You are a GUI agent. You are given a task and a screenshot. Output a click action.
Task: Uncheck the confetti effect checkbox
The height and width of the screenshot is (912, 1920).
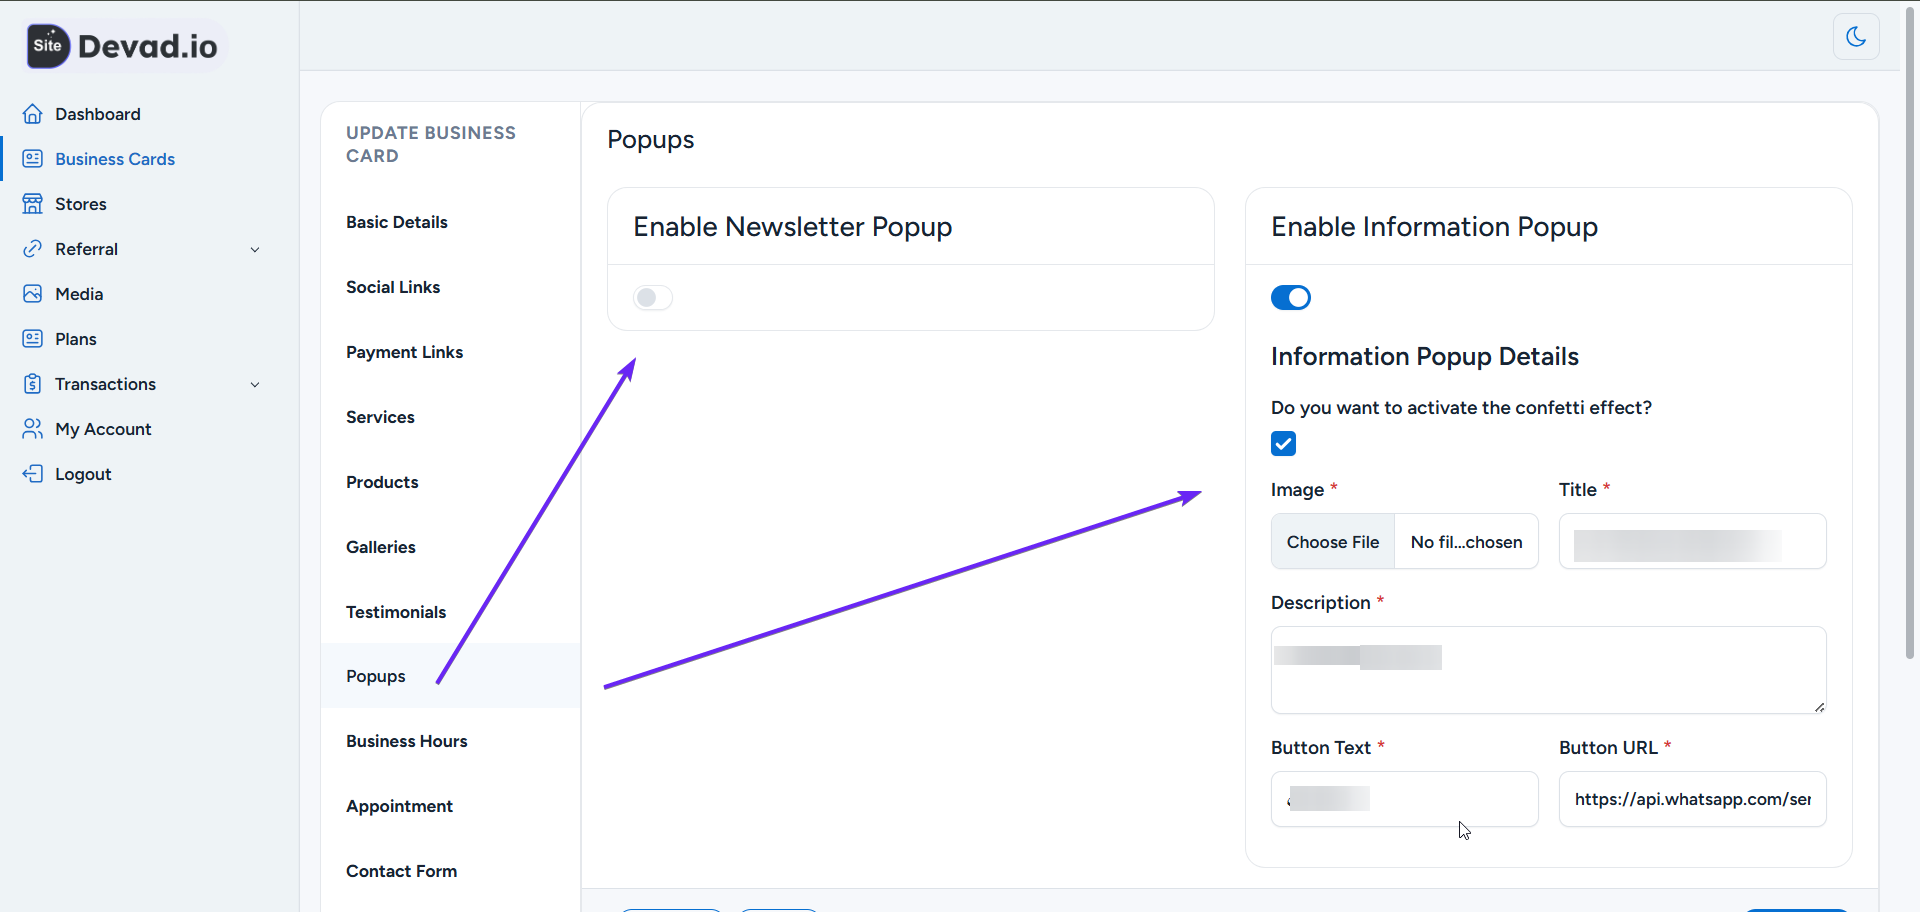click(x=1282, y=443)
